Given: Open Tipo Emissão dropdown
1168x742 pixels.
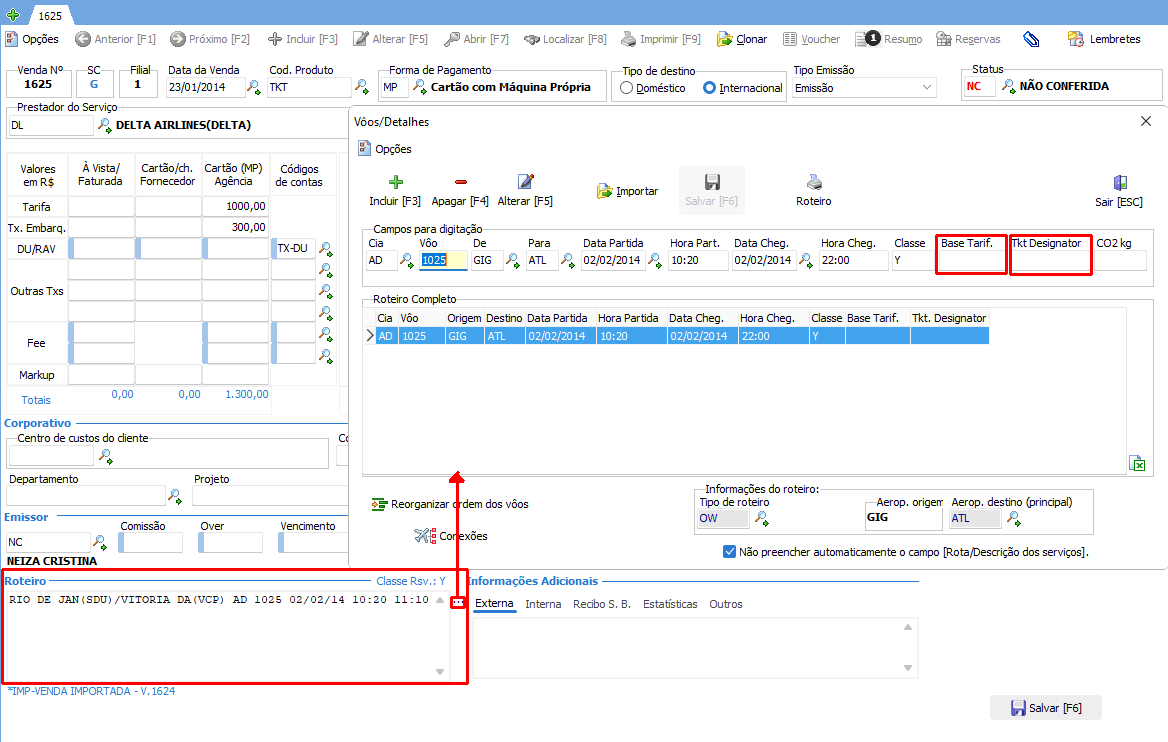Looking at the screenshot, I should [x=863, y=88].
